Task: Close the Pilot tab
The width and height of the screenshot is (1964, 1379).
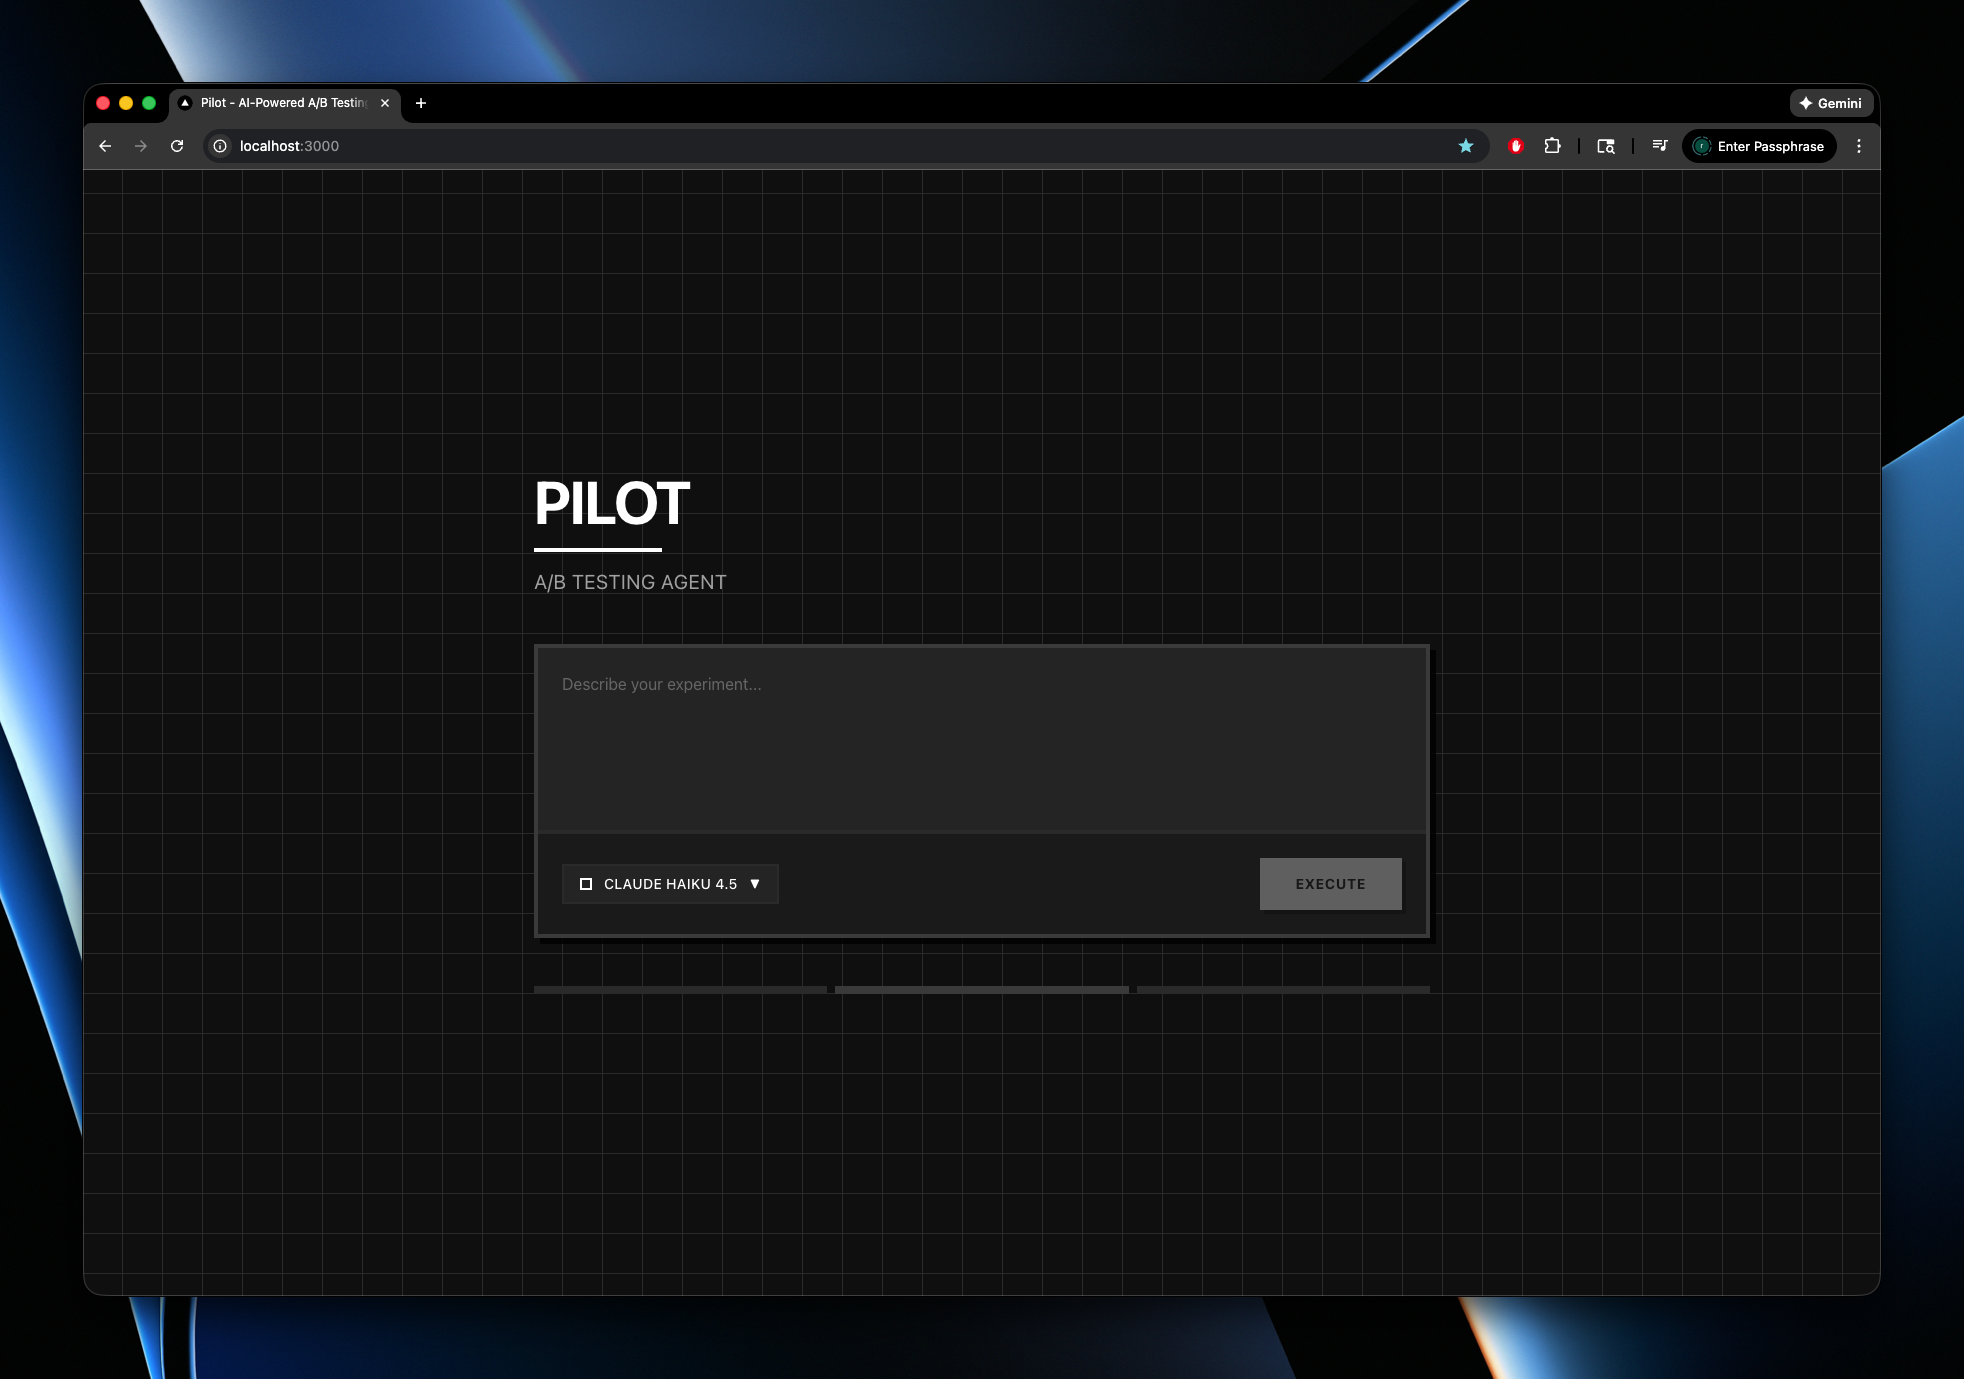Action: (x=385, y=103)
